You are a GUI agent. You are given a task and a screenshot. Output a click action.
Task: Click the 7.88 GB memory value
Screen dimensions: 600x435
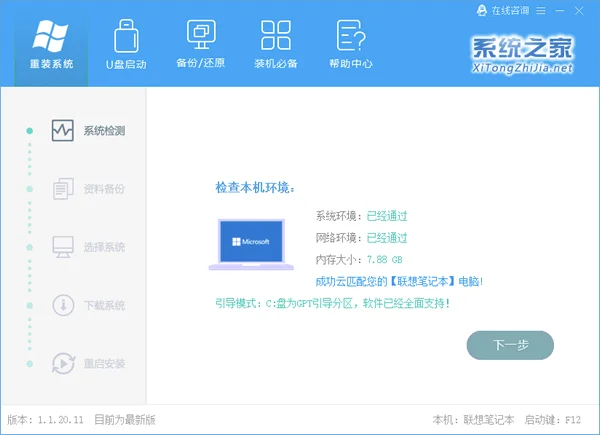pos(385,260)
